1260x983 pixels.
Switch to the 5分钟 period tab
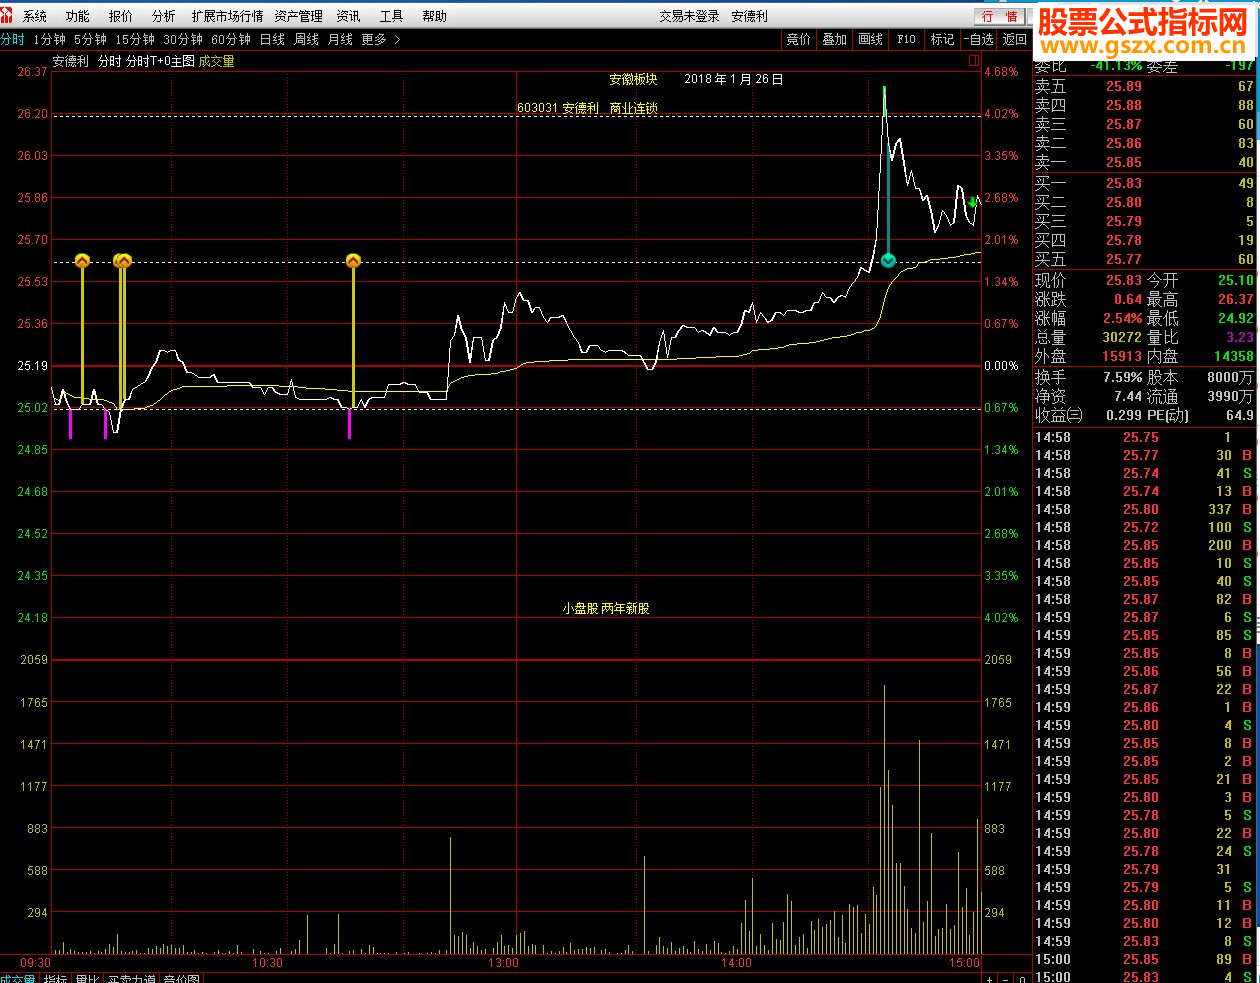90,39
